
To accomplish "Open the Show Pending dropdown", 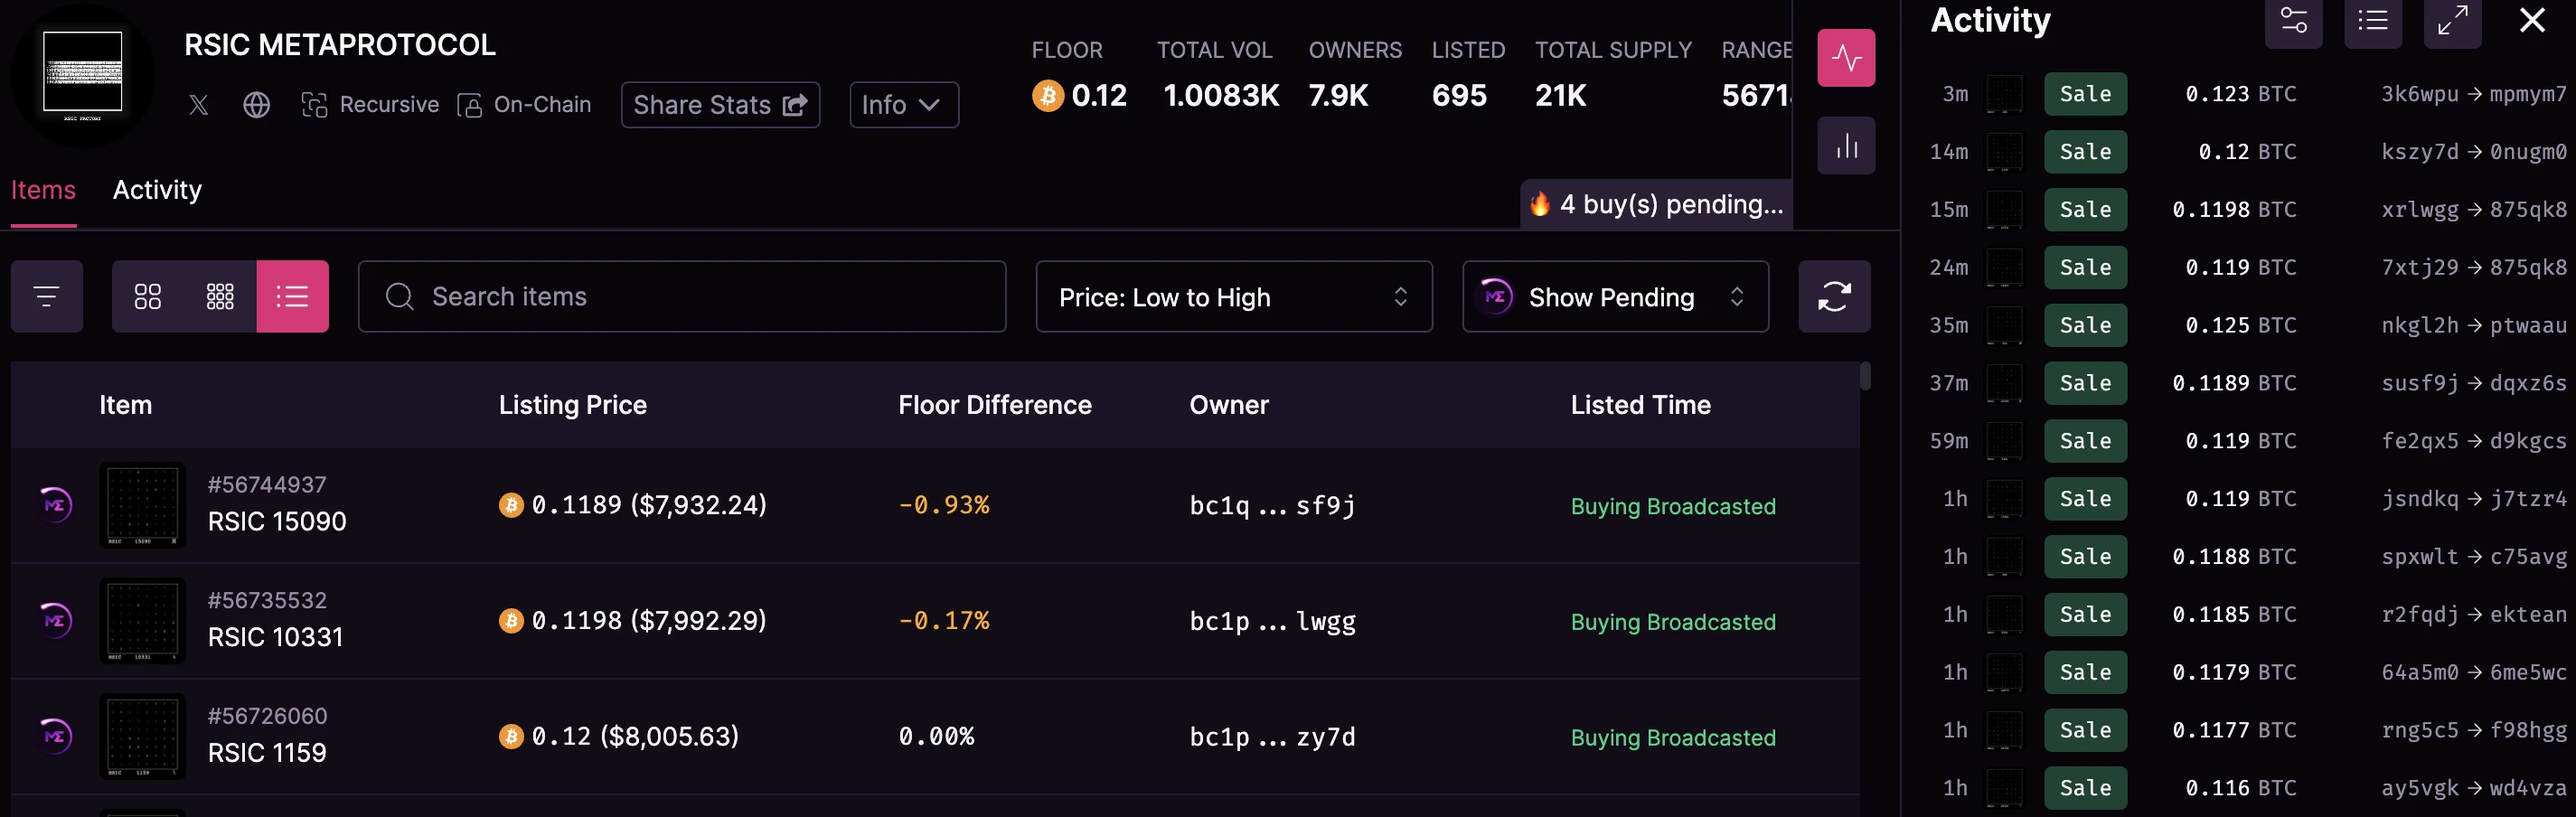I will click(1614, 296).
